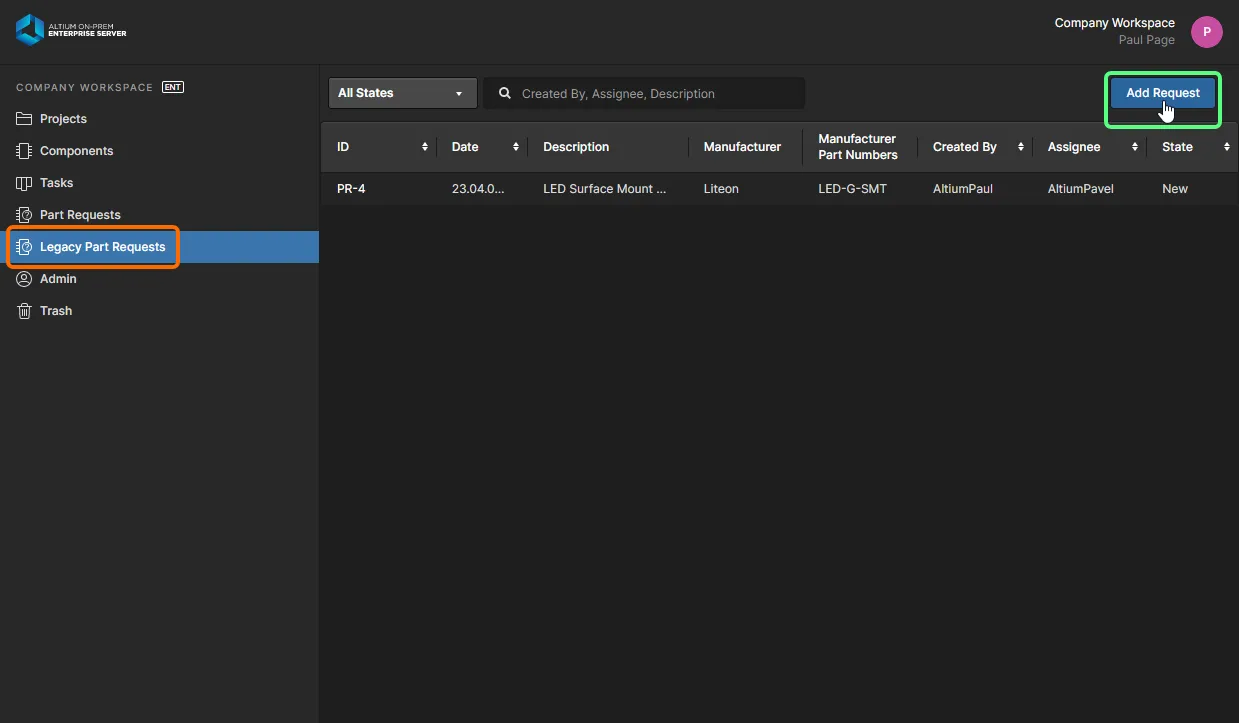Sort the table by Assignee
The image size is (1239, 723).
click(1135, 147)
